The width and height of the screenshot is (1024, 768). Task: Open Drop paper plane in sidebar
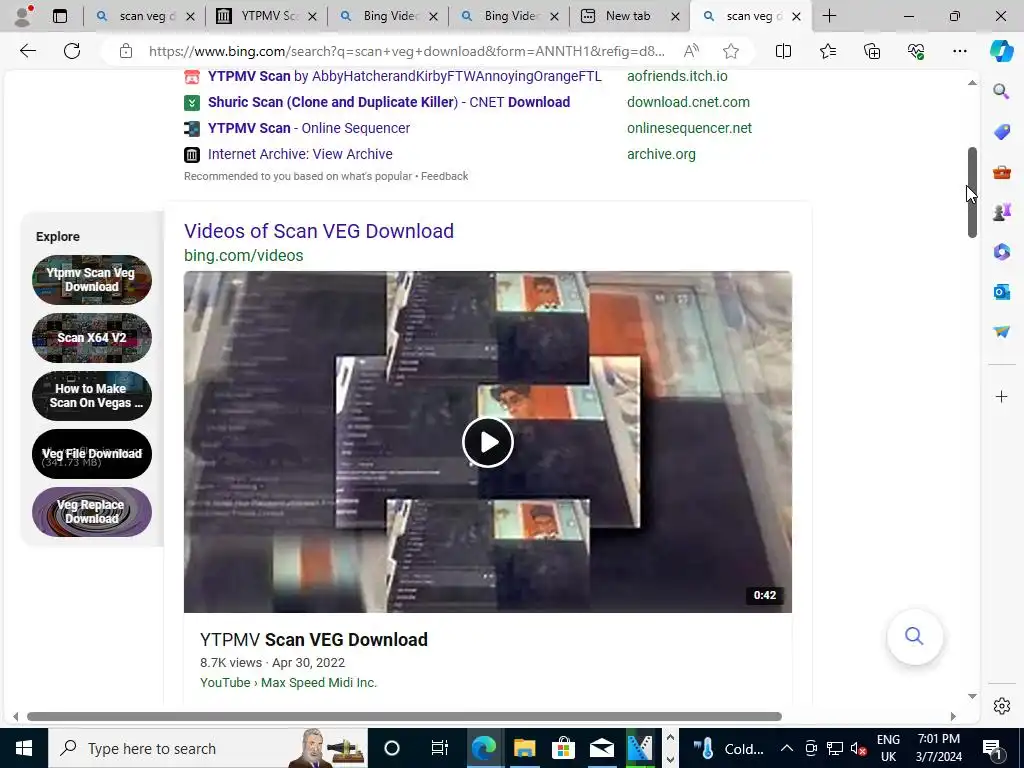1001,332
